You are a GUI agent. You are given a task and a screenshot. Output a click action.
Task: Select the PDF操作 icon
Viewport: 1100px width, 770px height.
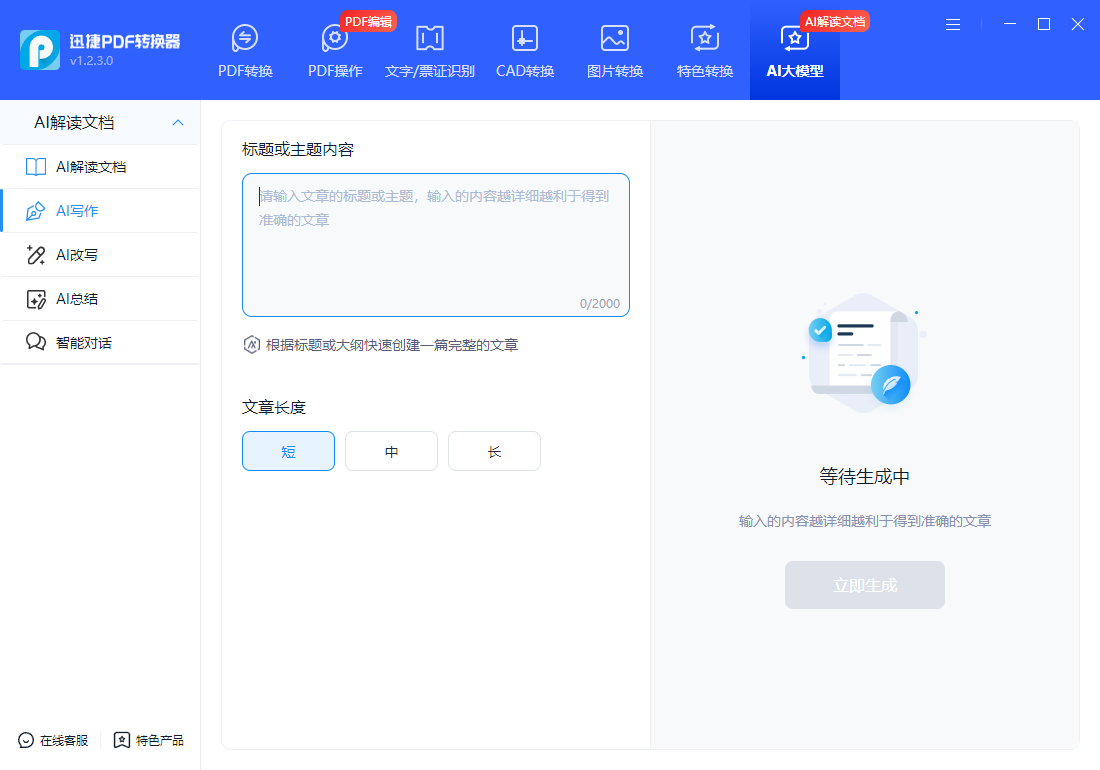pos(334,50)
